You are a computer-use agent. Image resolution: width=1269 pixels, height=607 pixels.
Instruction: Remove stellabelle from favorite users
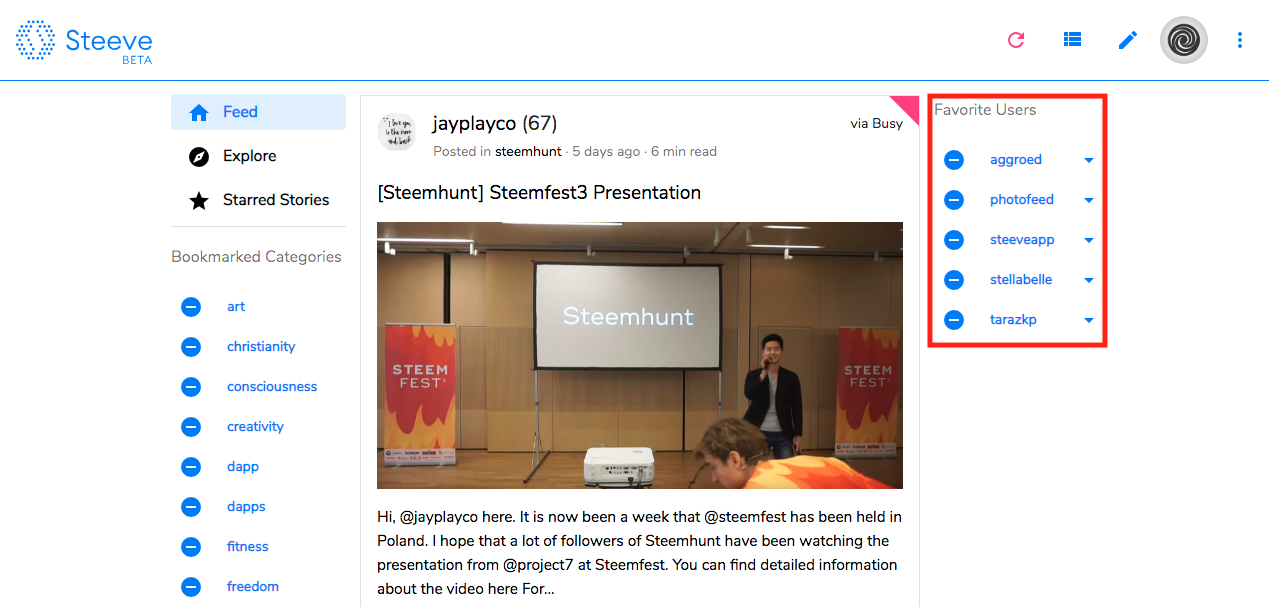coord(954,280)
